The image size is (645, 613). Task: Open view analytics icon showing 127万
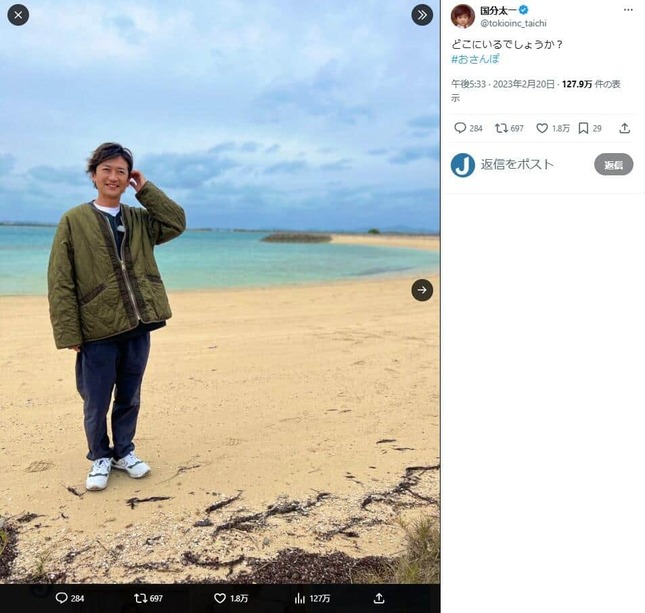click(x=300, y=598)
